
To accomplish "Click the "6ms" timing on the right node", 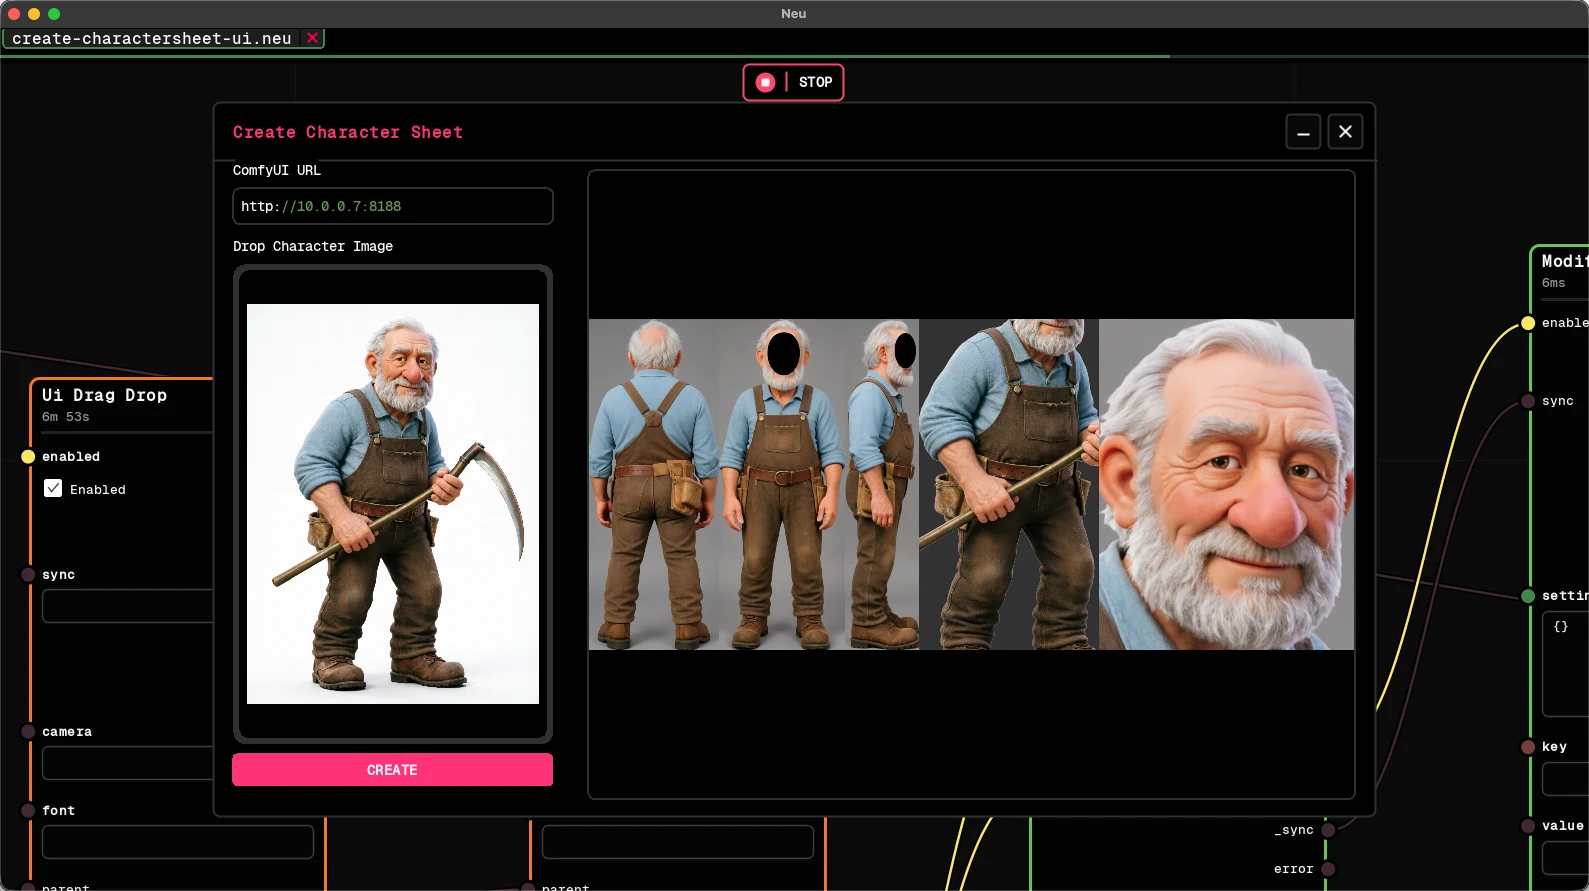I will tap(1553, 283).
